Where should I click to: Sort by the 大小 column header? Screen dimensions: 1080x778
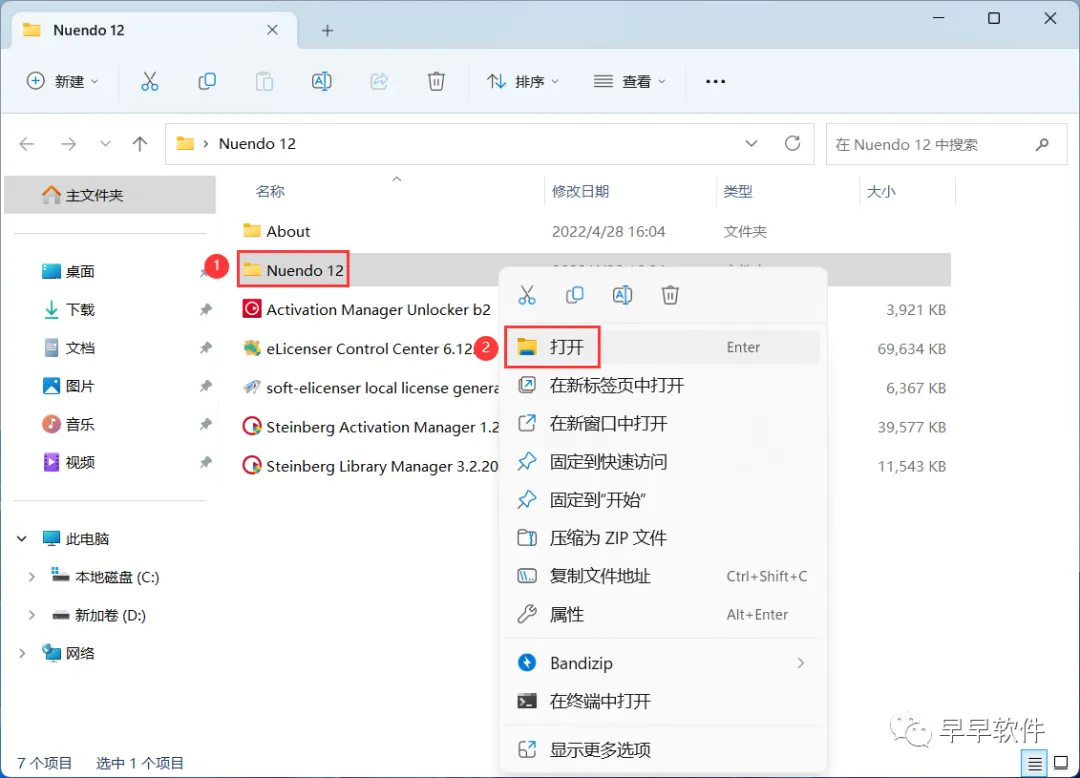(x=881, y=191)
